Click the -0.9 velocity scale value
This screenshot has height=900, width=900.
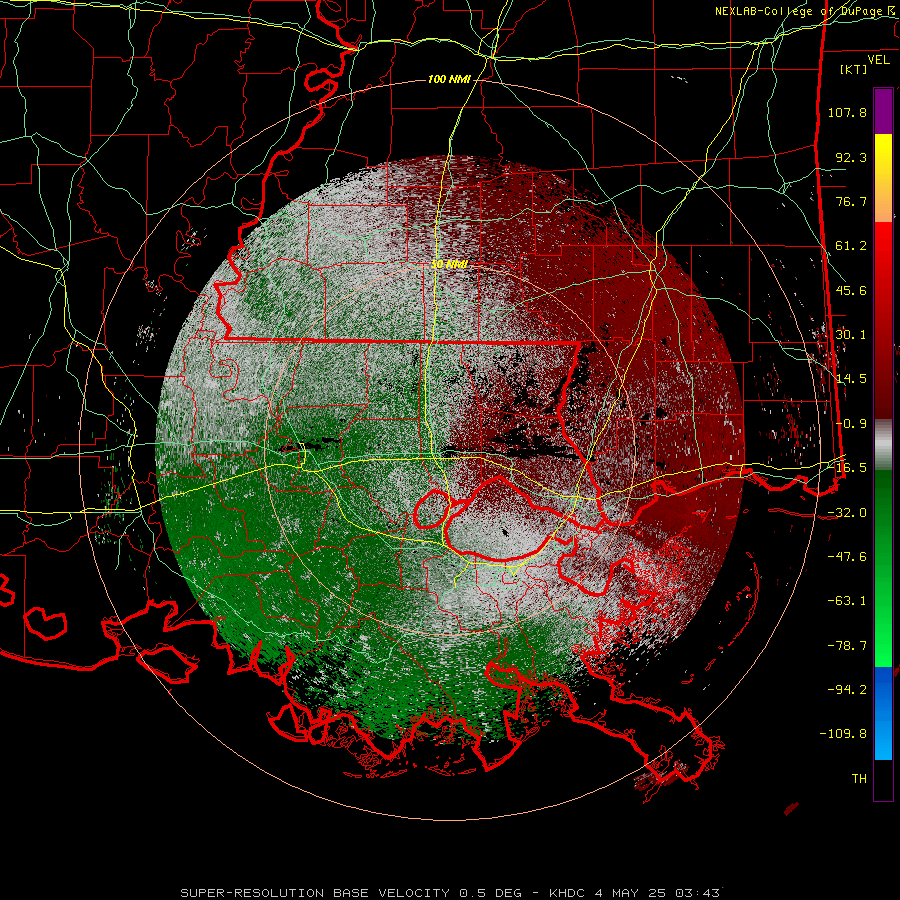(851, 424)
